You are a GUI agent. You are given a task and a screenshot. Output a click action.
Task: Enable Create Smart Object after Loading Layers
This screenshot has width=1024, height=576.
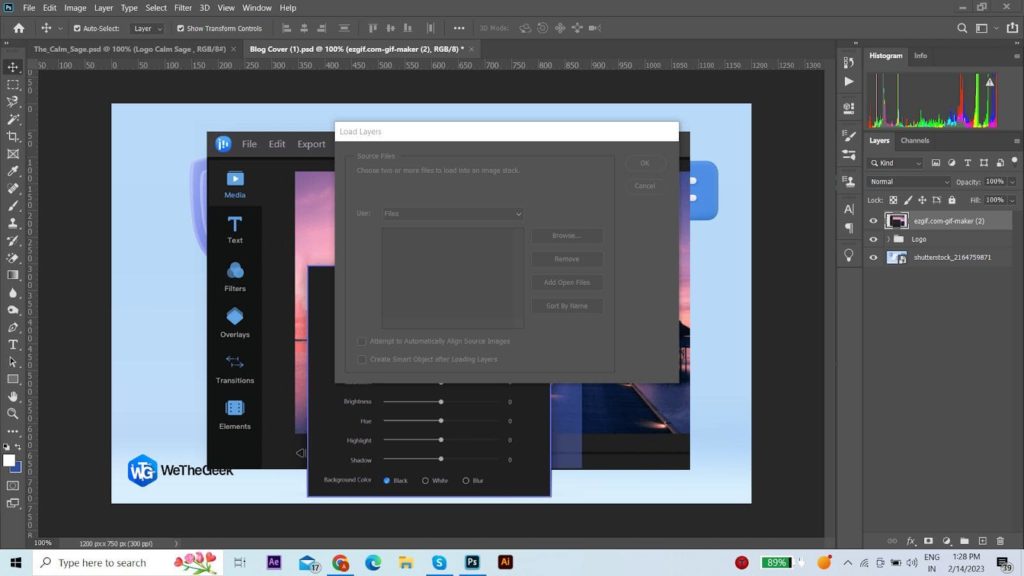coord(362,360)
